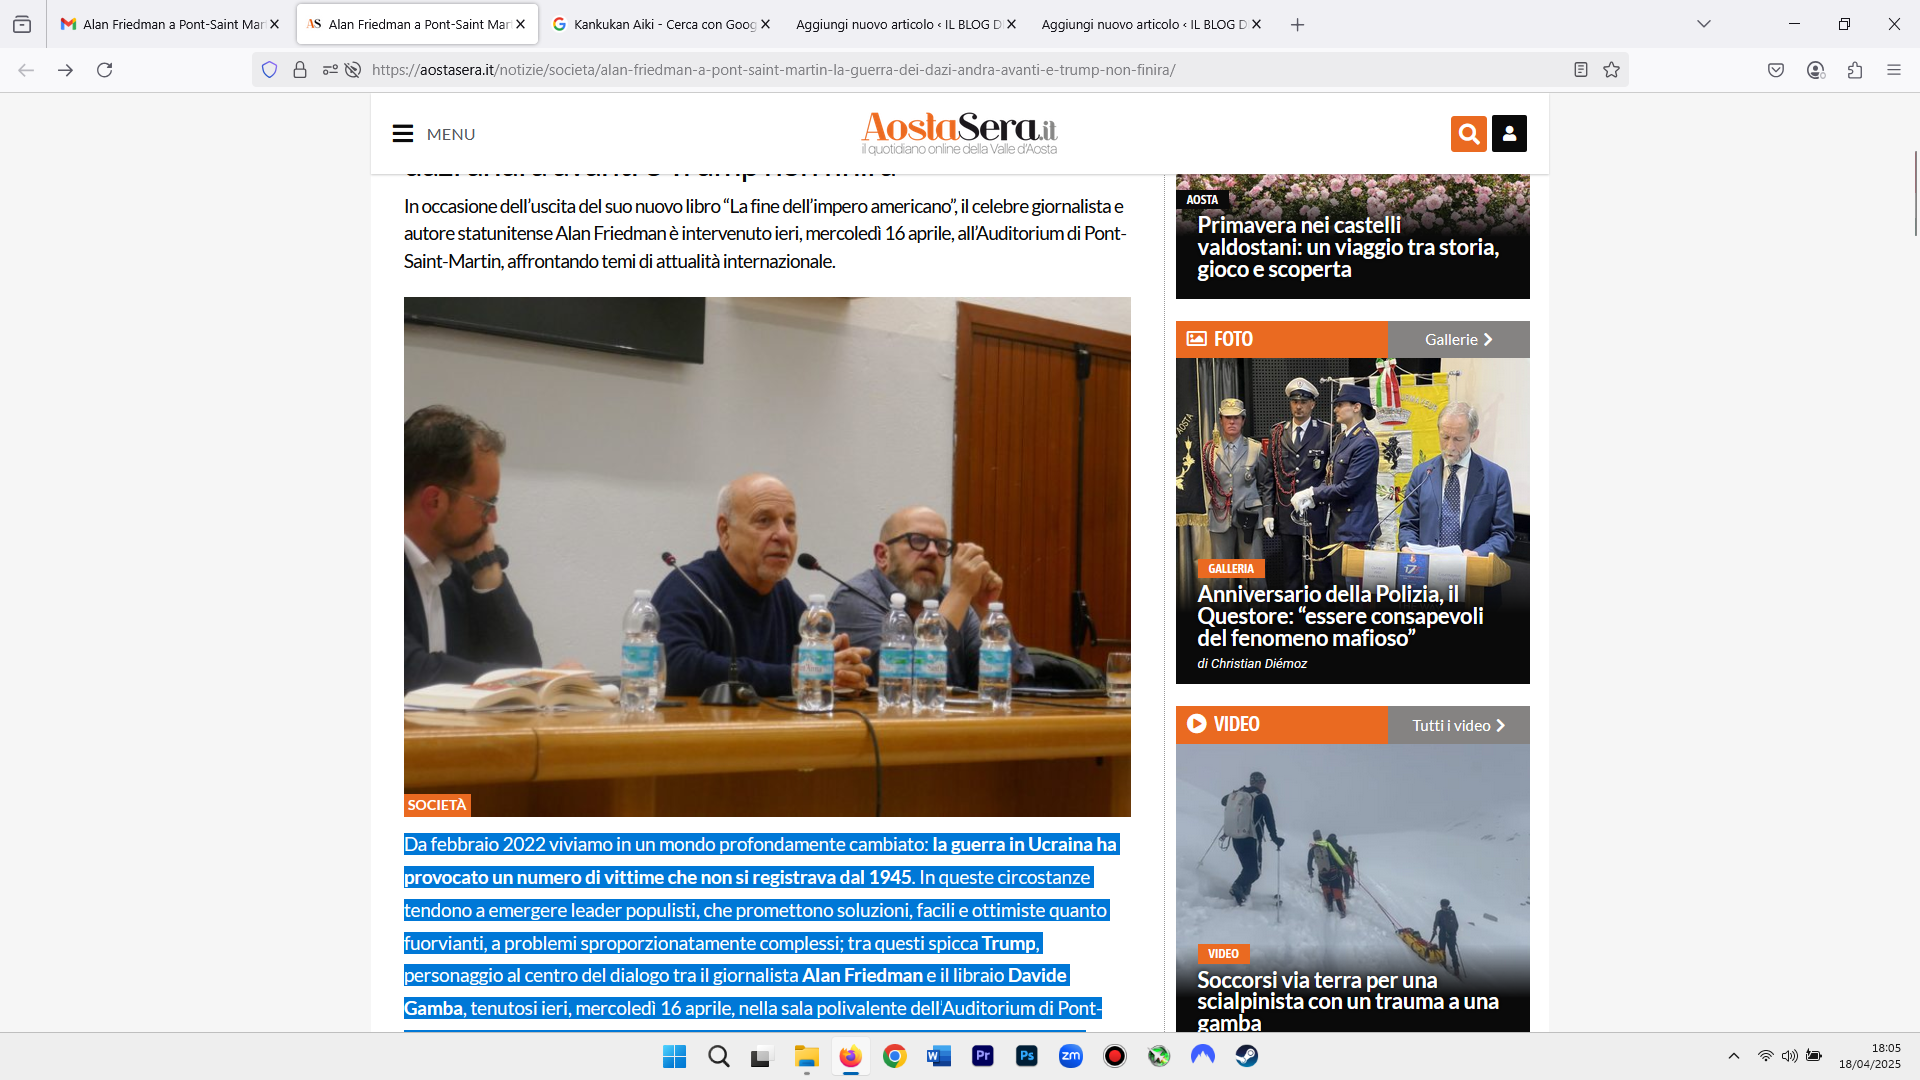Image resolution: width=1920 pixels, height=1080 pixels.
Task: Click the site security padlock icon
Action: [x=300, y=70]
